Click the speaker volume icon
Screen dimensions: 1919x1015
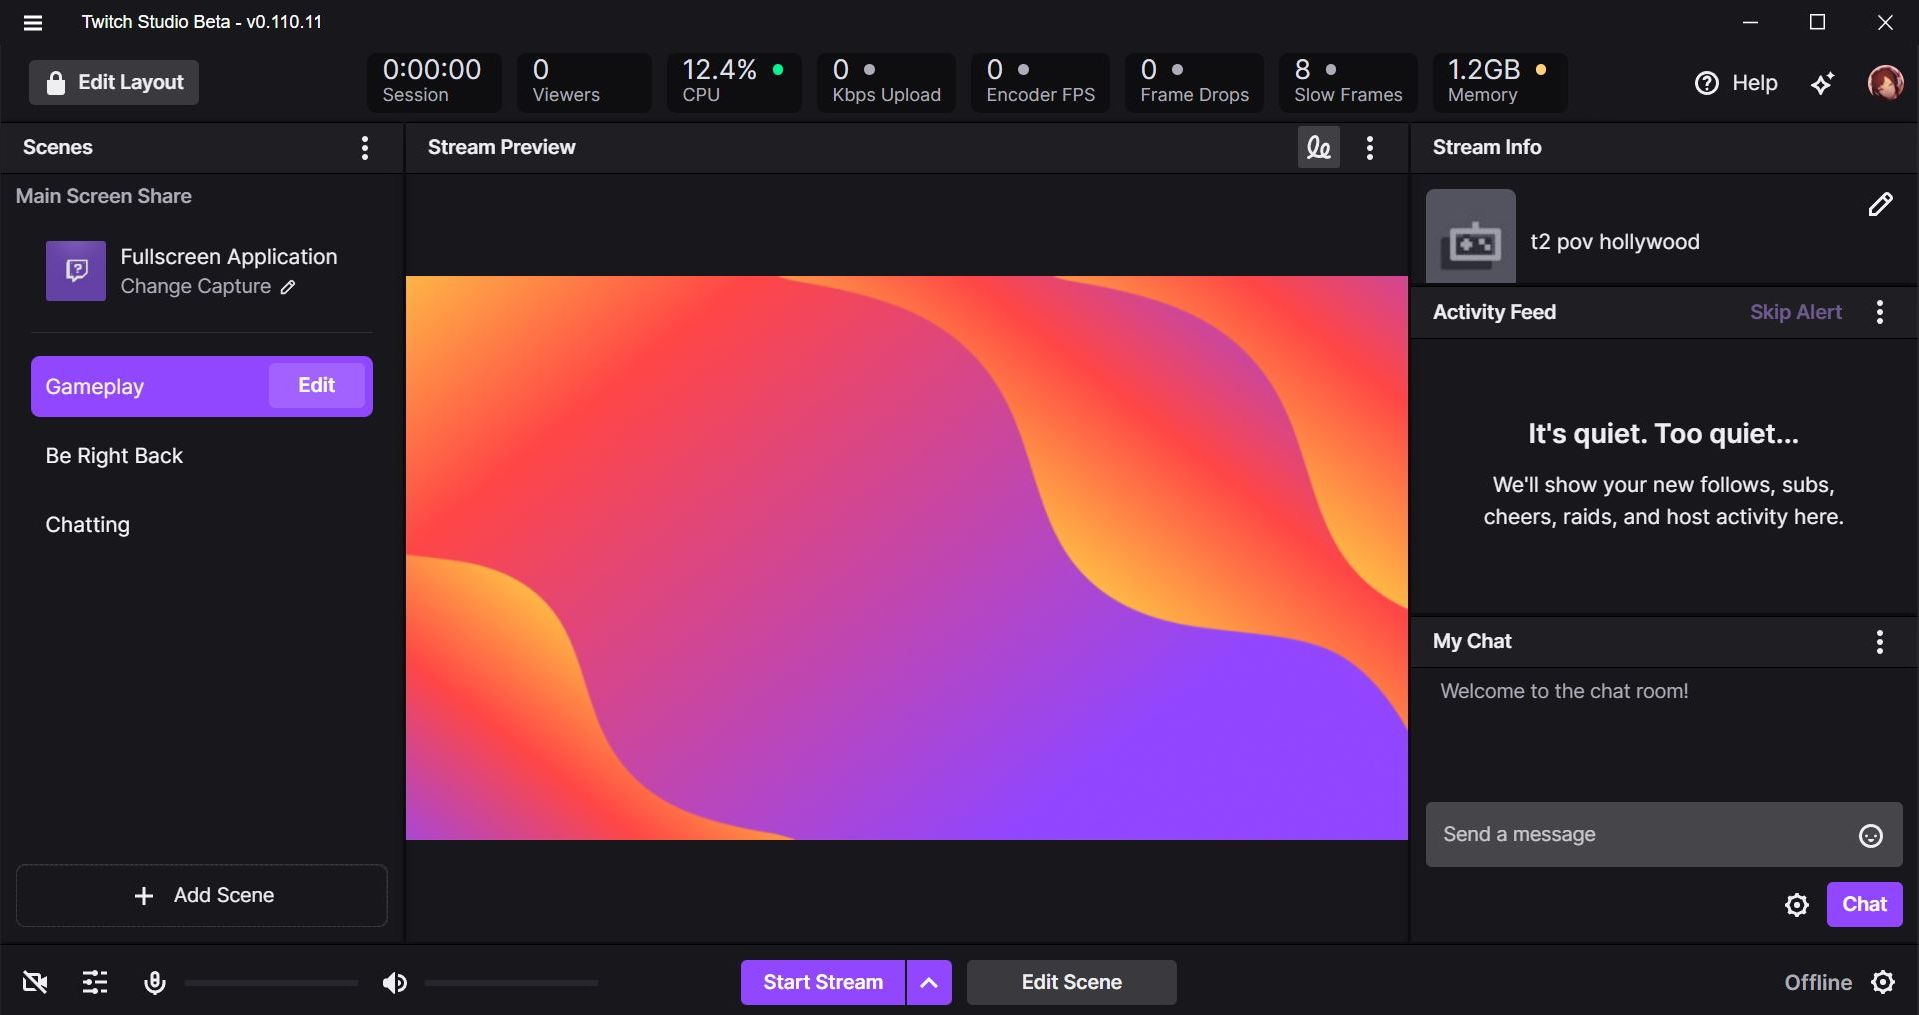(394, 982)
